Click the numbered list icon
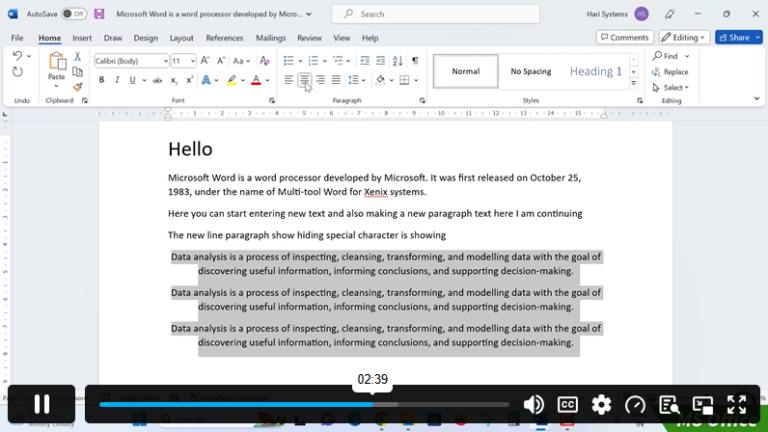 click(x=313, y=61)
